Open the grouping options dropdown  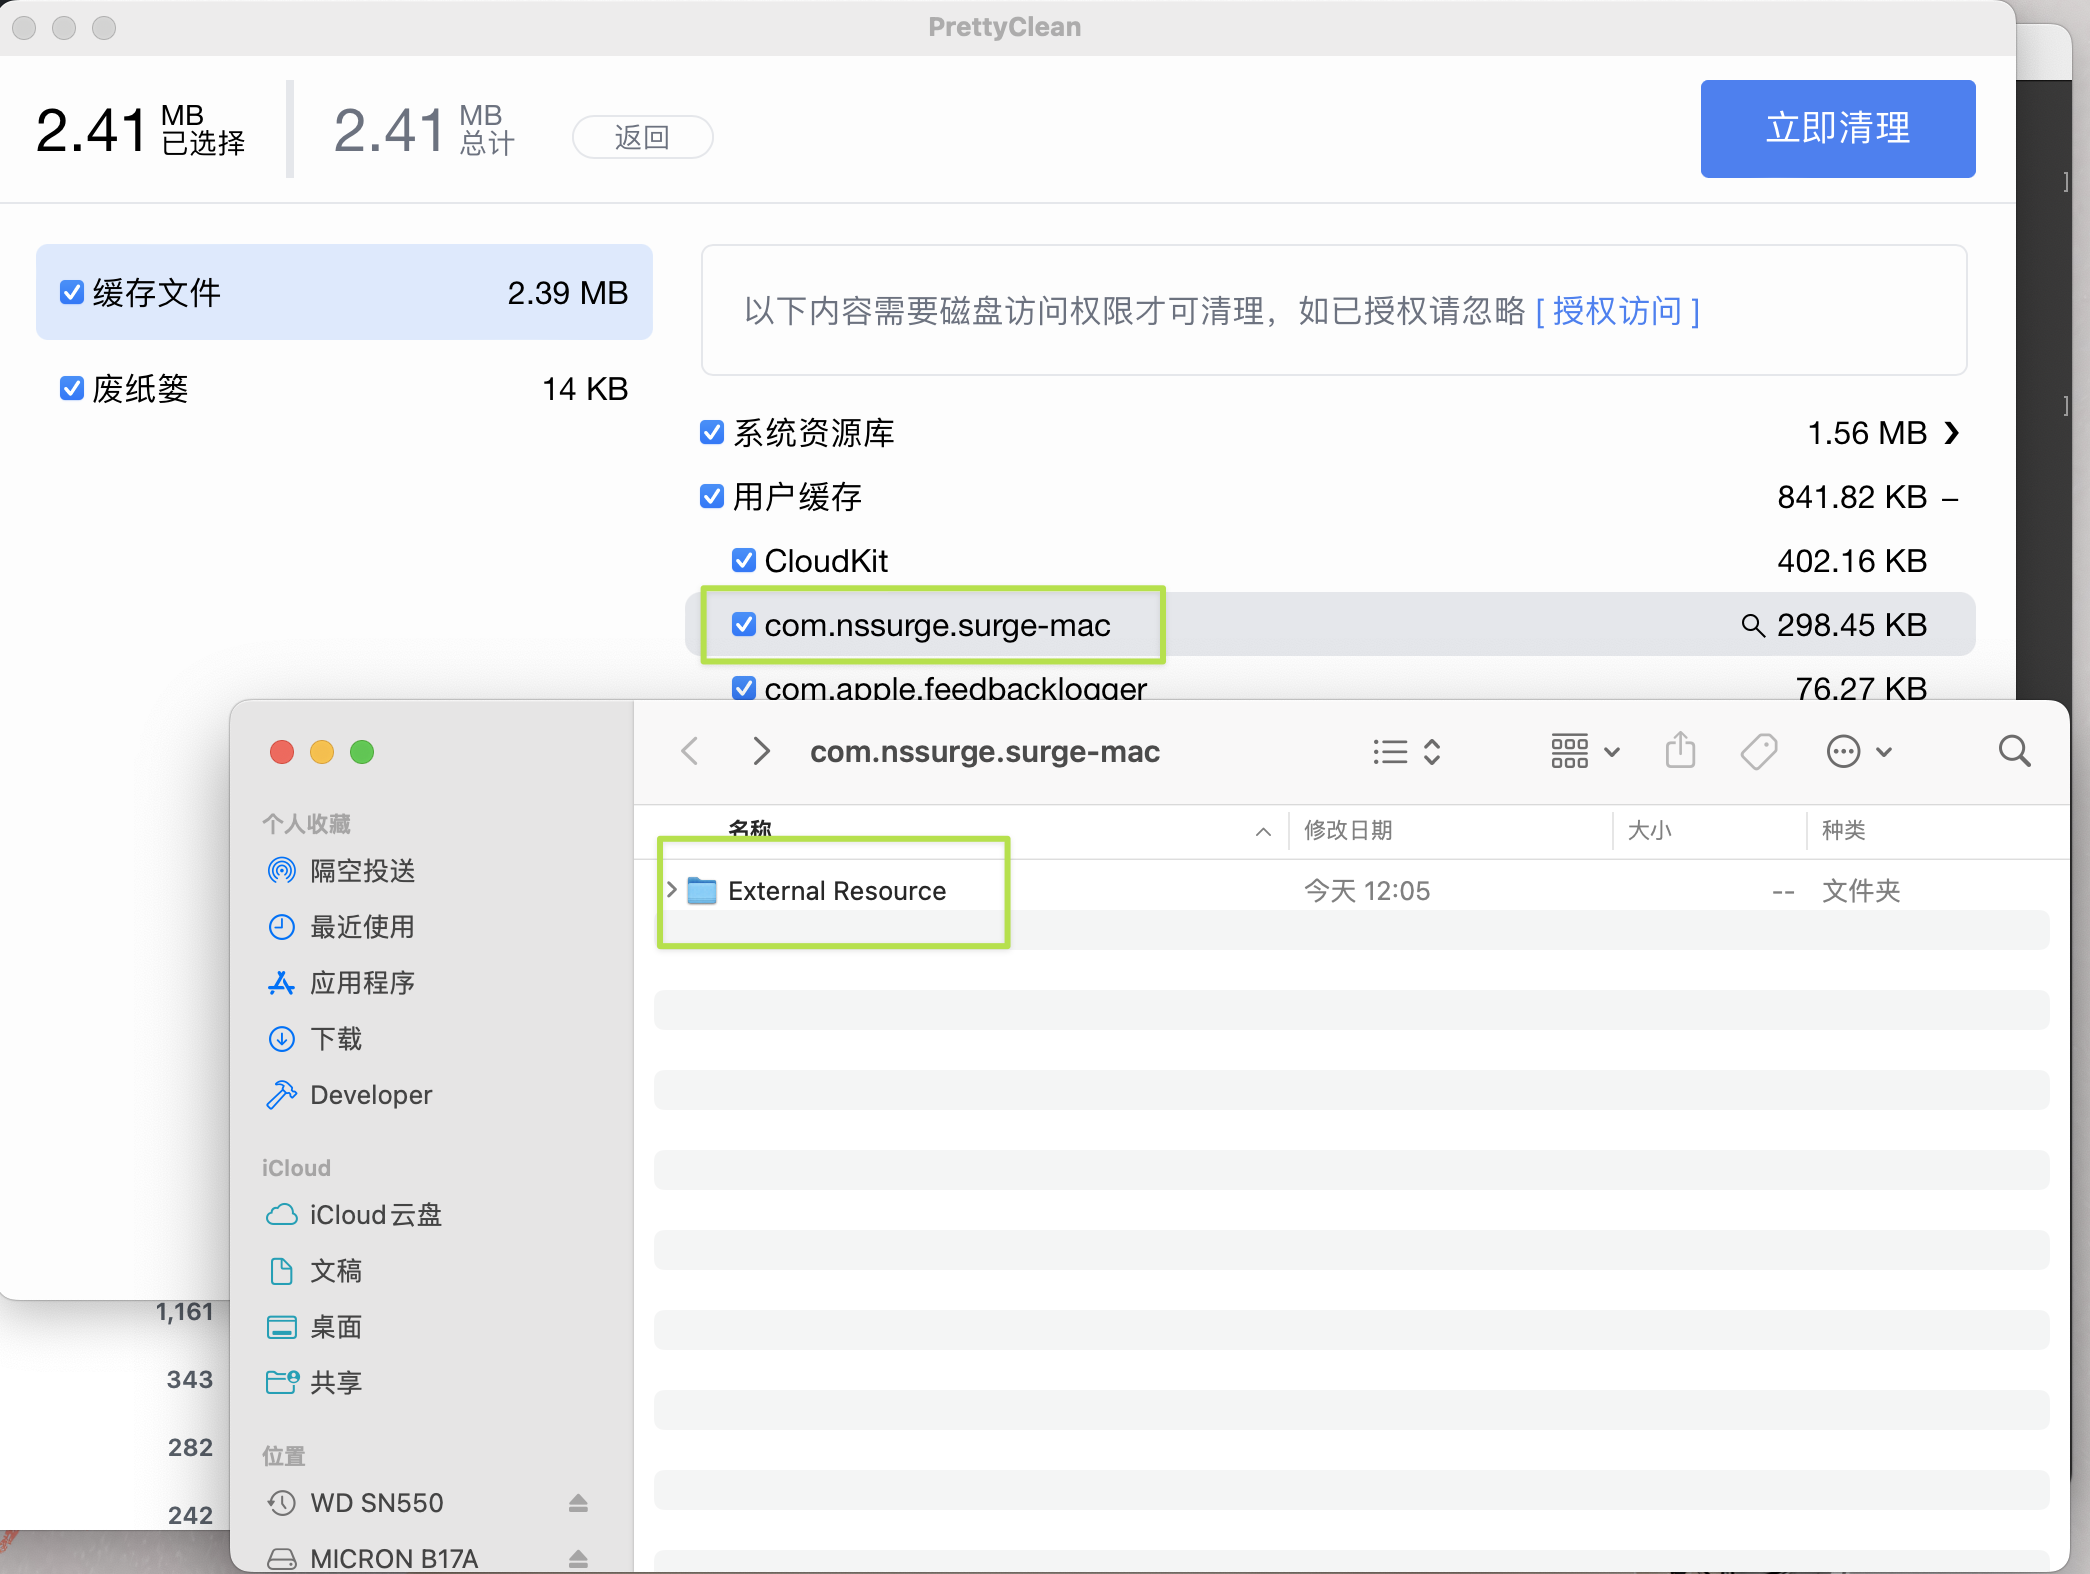pyautogui.click(x=1584, y=751)
